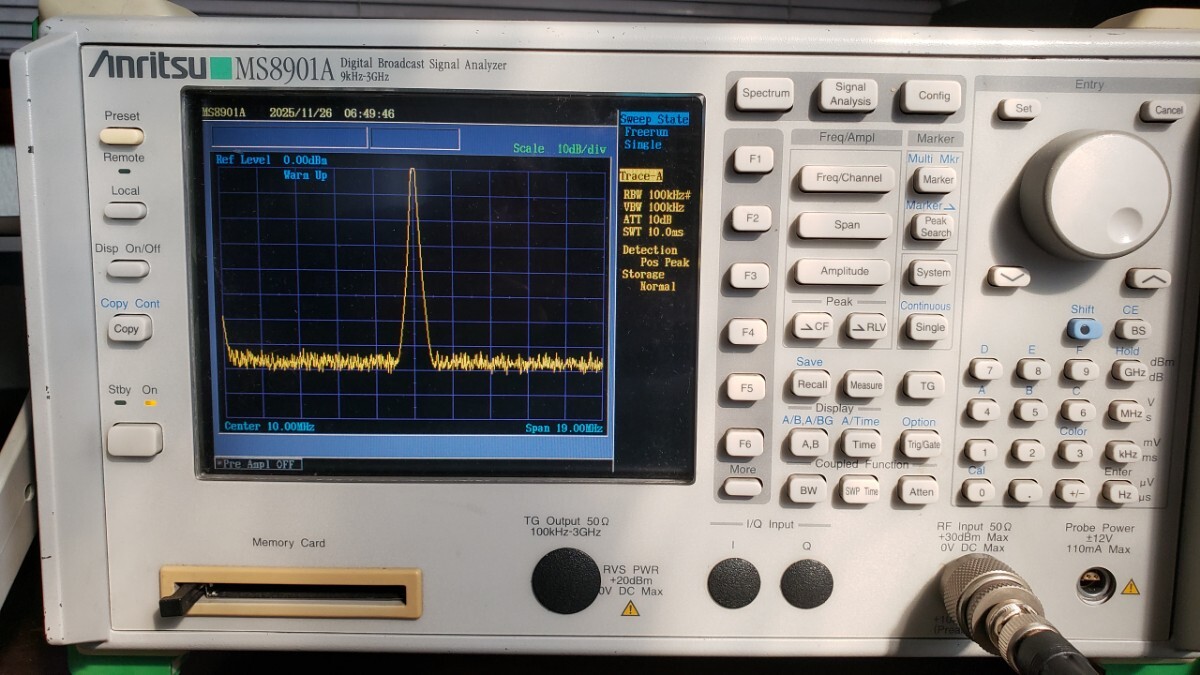This screenshot has width=1200, height=675.
Task: Toggle the Stby/On power button
Action: [x=134, y=439]
